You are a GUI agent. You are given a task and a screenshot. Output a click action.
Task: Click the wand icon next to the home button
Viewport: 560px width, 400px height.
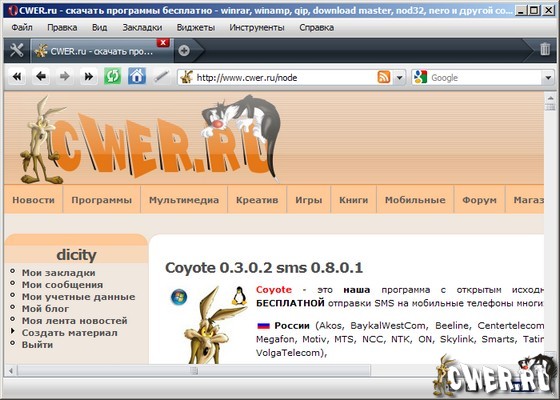coord(161,76)
